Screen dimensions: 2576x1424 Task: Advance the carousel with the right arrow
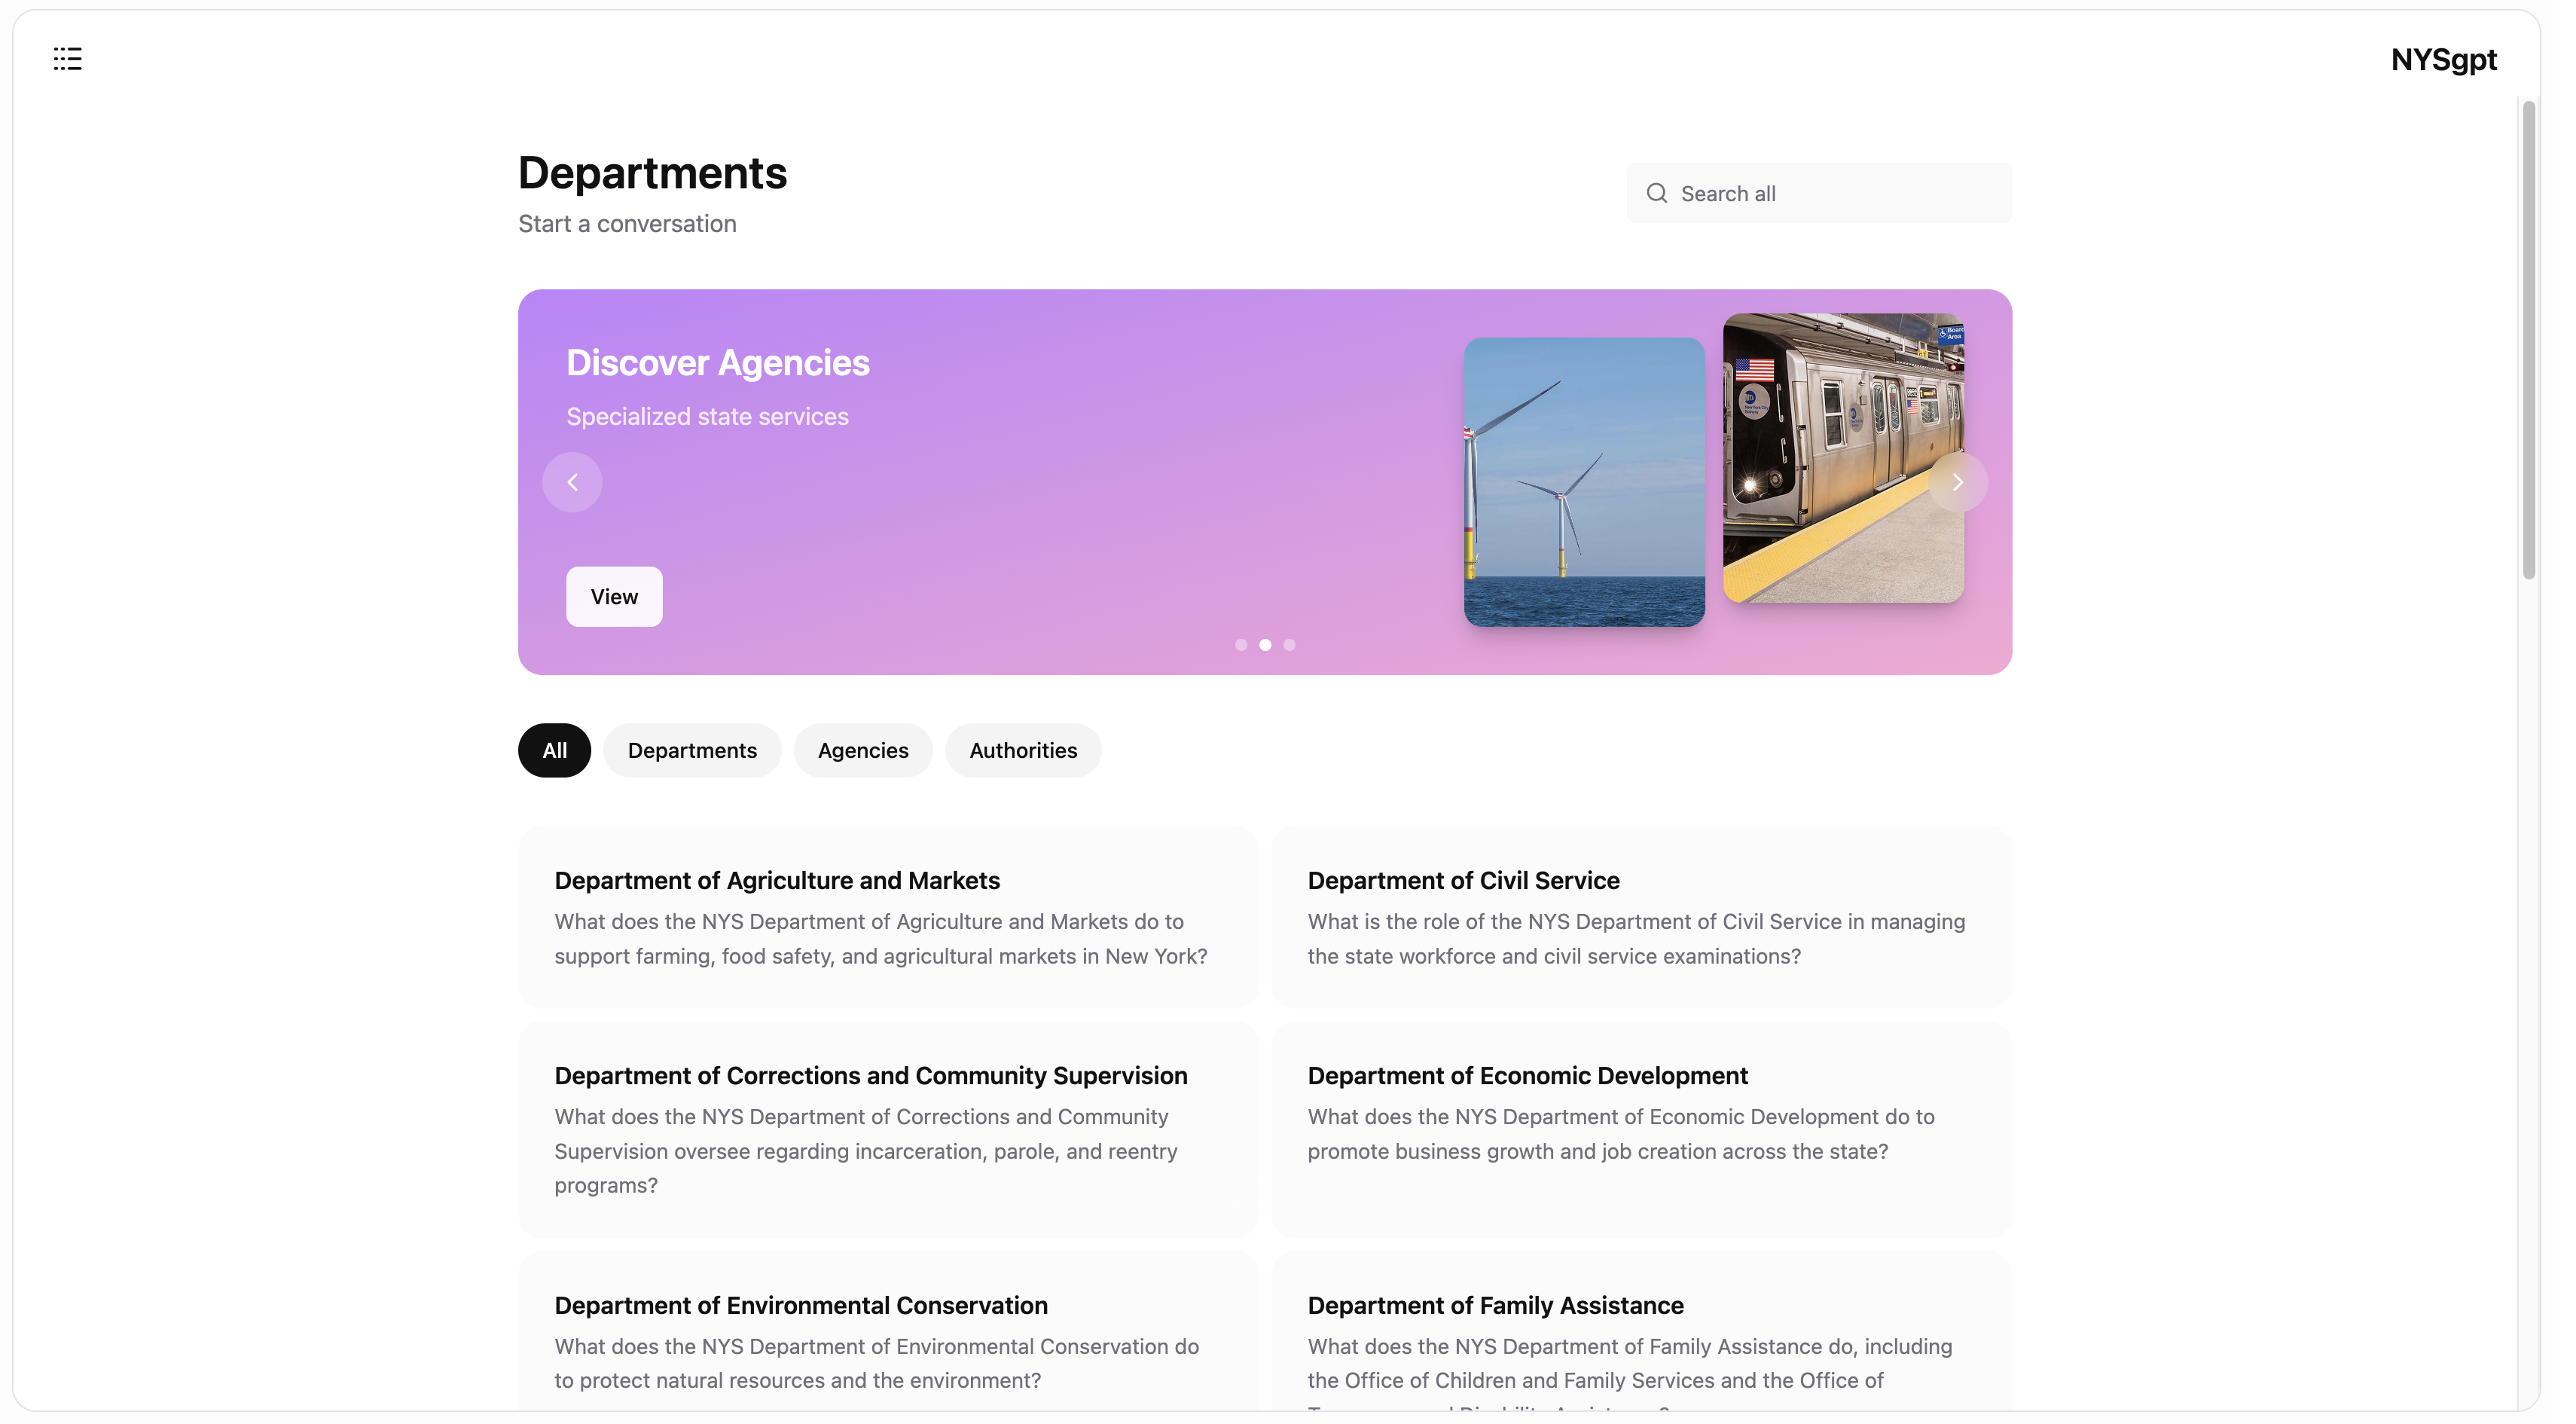coord(1958,482)
